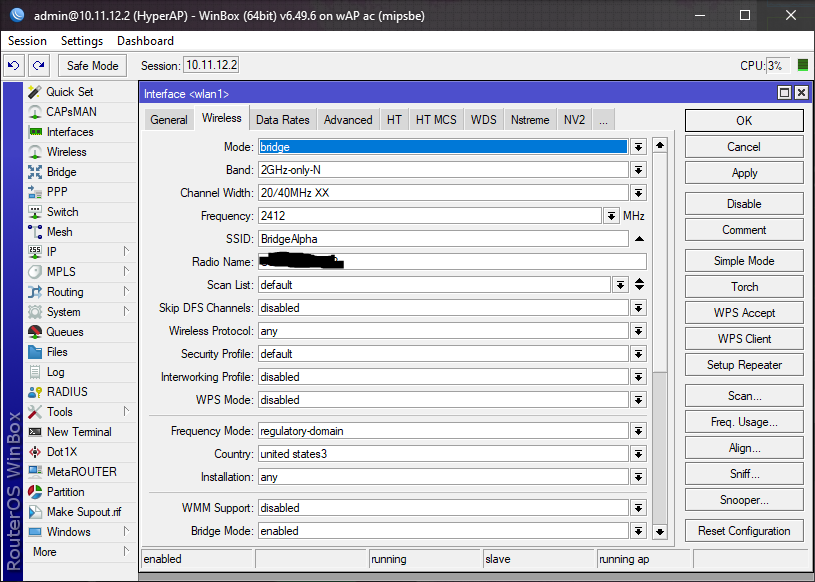Open CAPsMAN in the sidebar
Viewport: 815px width, 582px height.
click(71, 112)
